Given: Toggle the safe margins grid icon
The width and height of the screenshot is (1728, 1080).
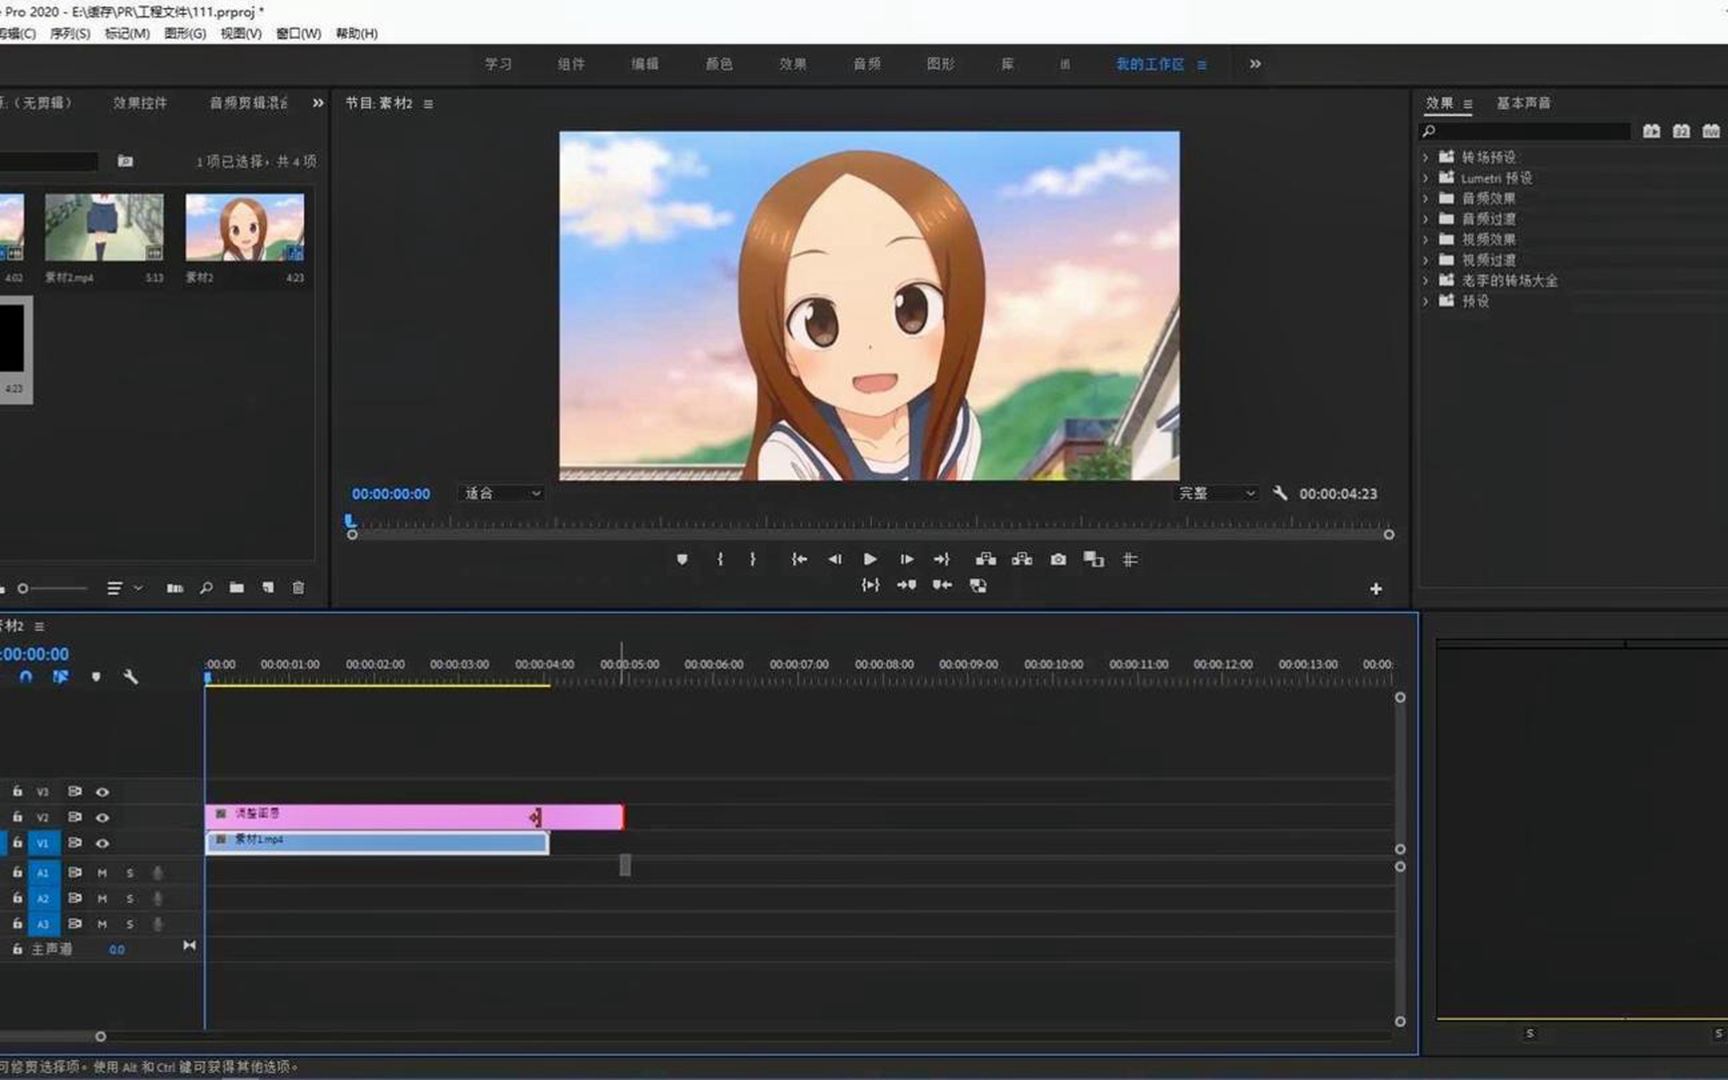Looking at the screenshot, I should (x=1130, y=559).
